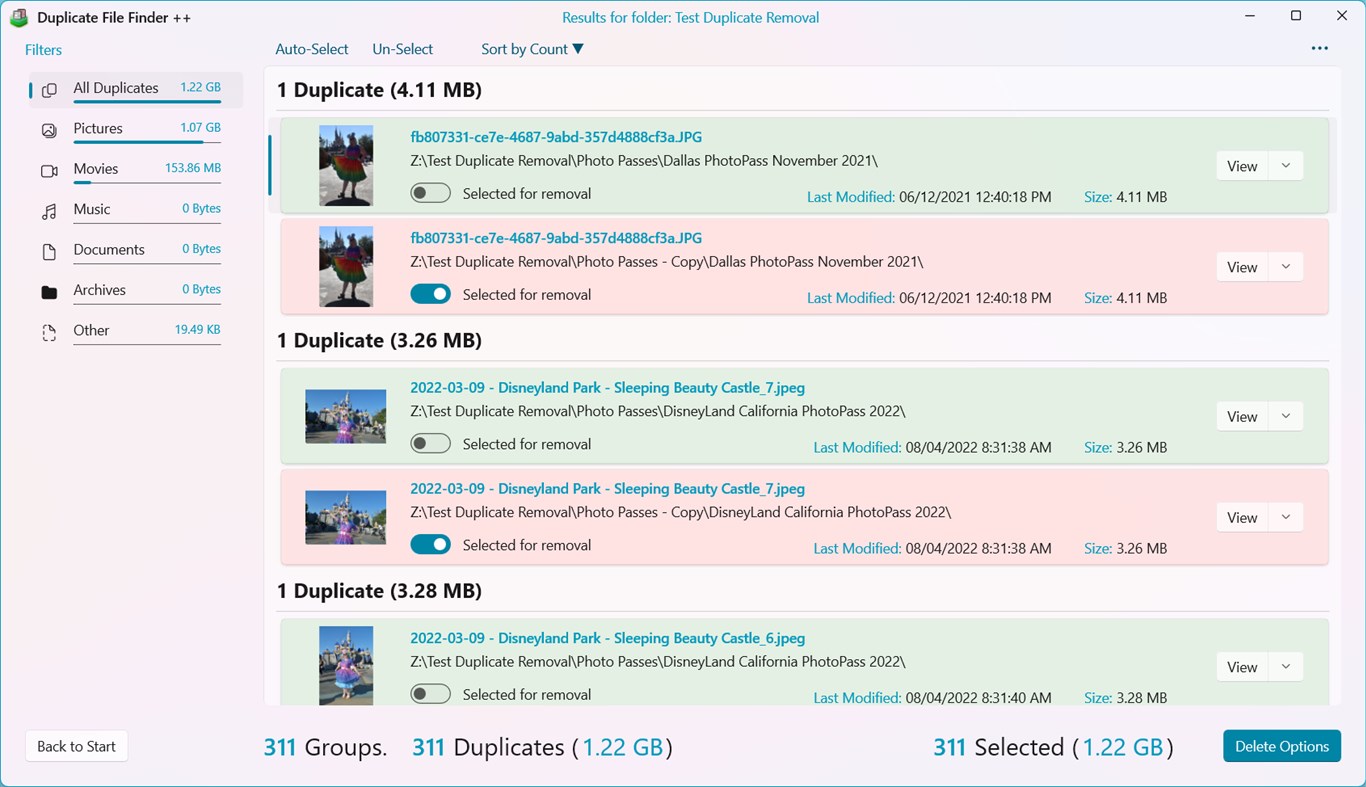The width and height of the screenshot is (1366, 787).
Task: Open the Archives category icon
Action: (x=49, y=290)
